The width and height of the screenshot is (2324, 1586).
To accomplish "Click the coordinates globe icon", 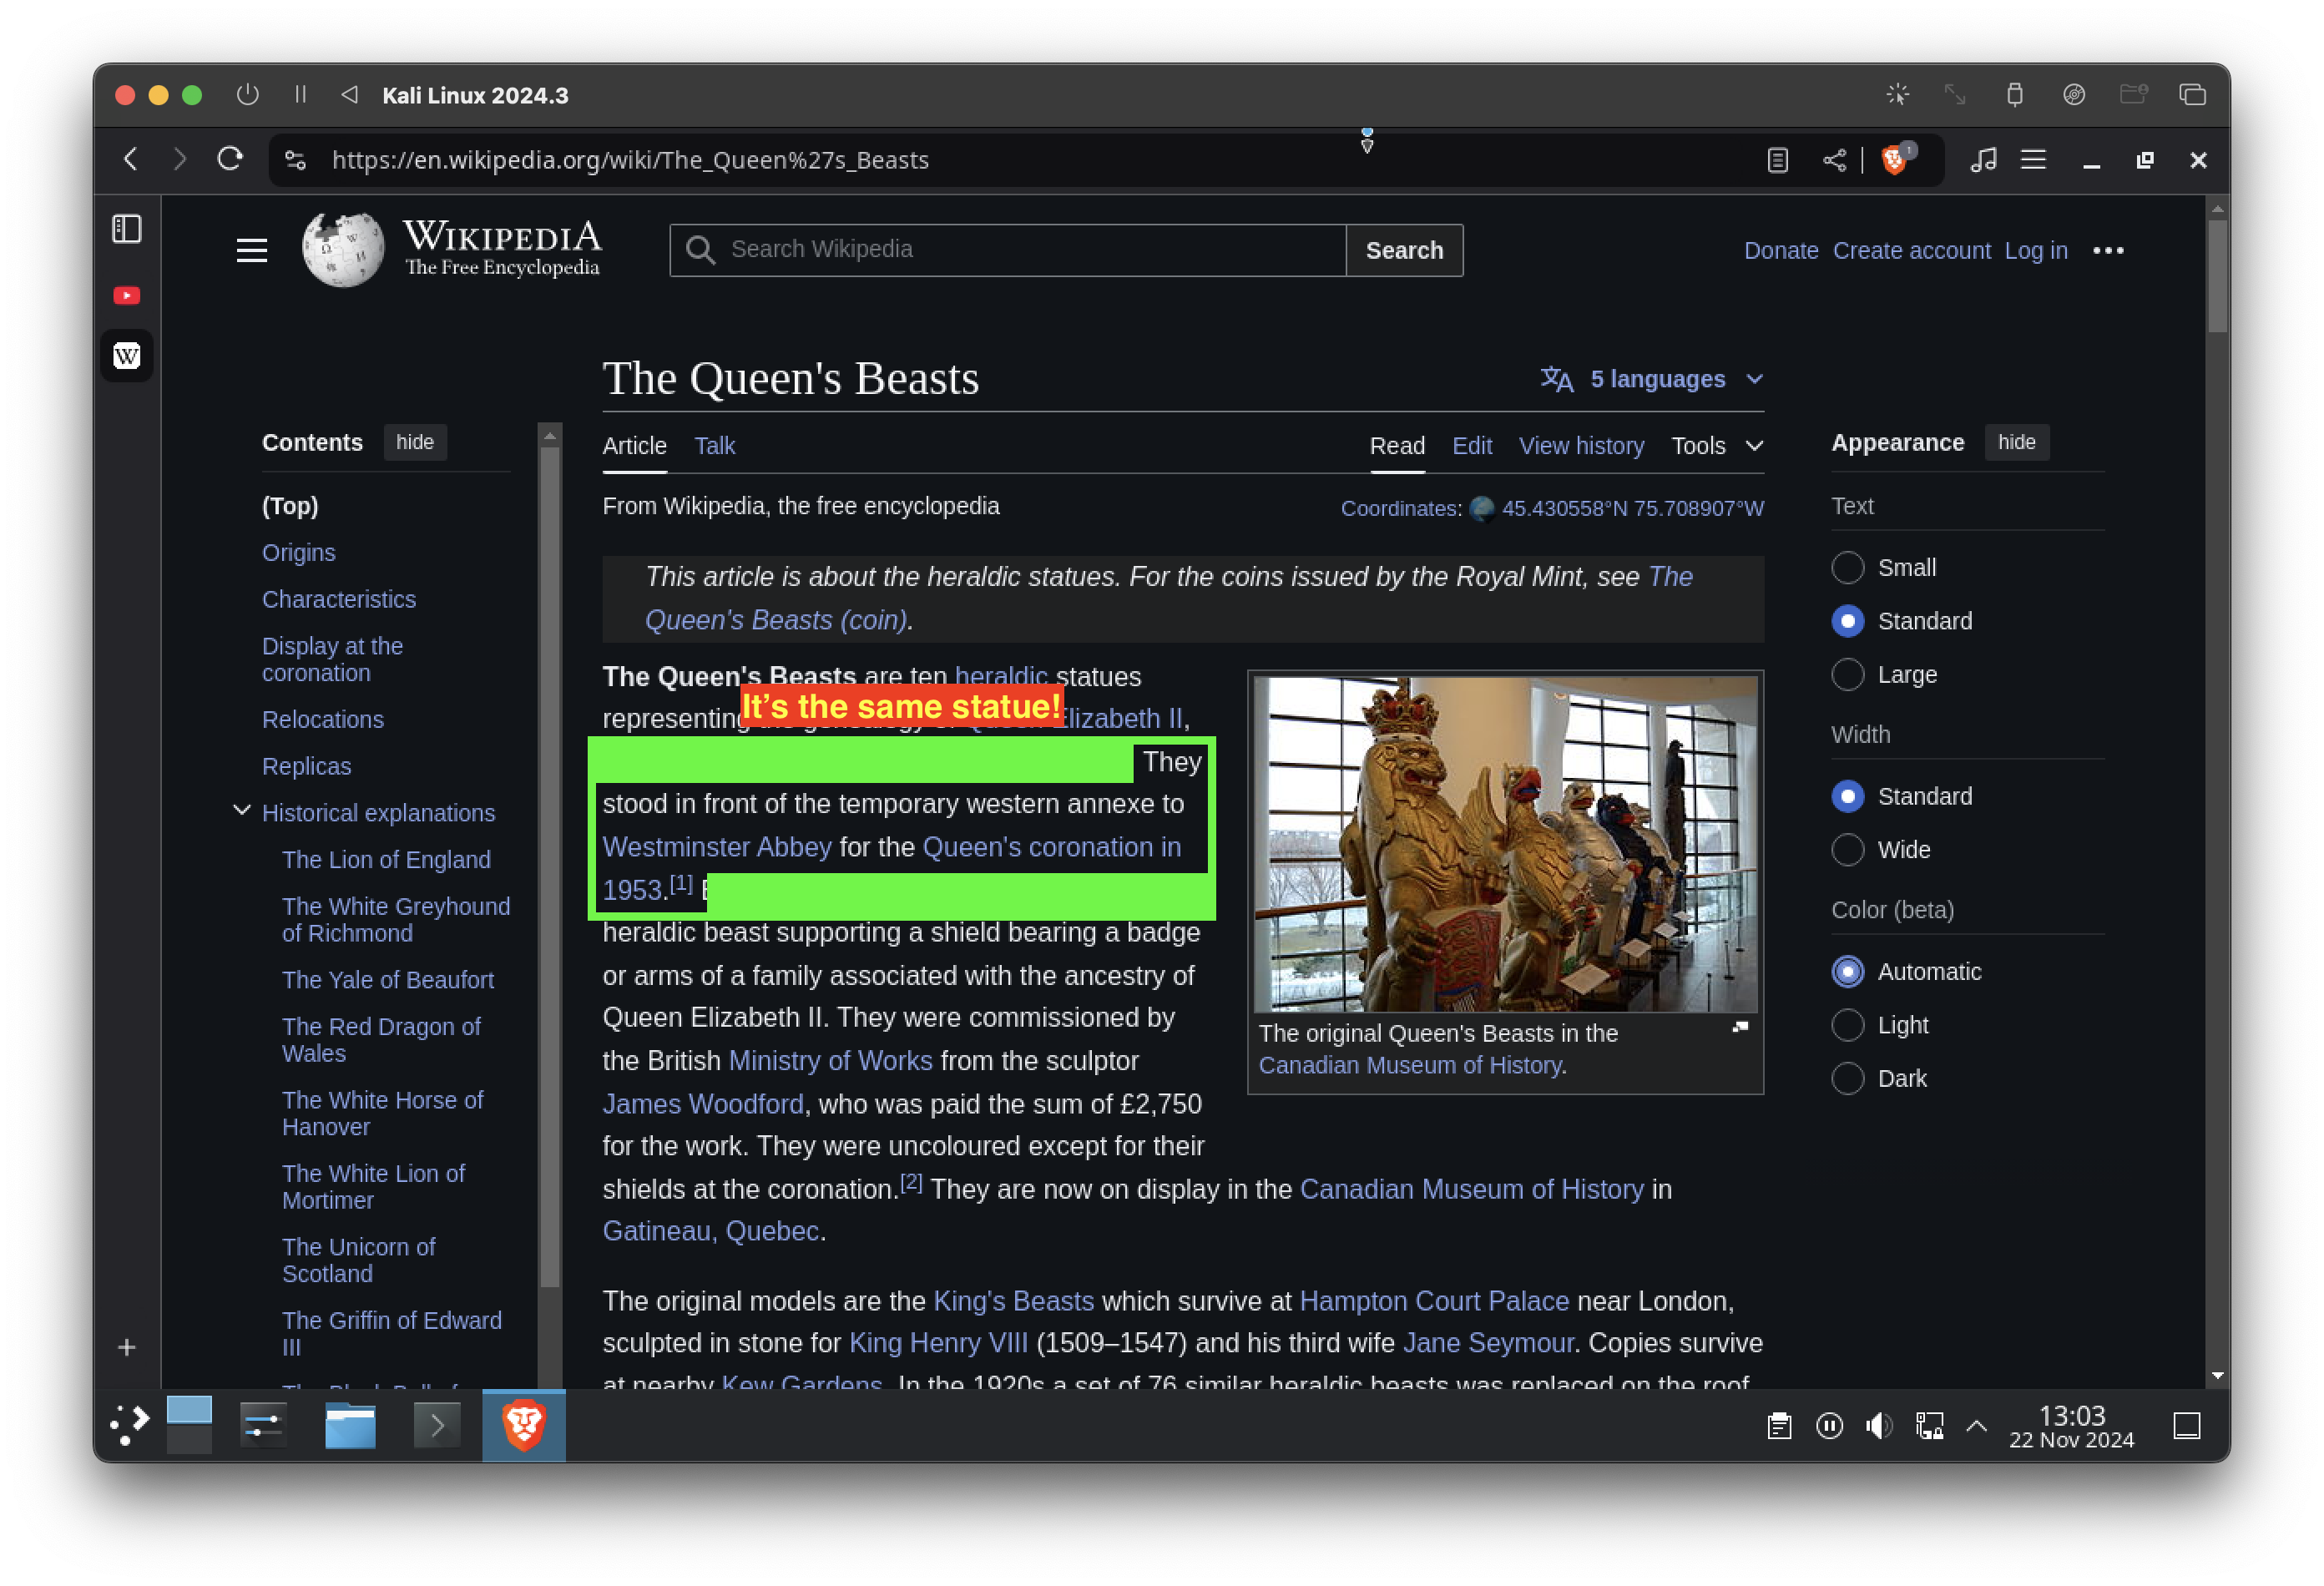I will [1482, 509].
